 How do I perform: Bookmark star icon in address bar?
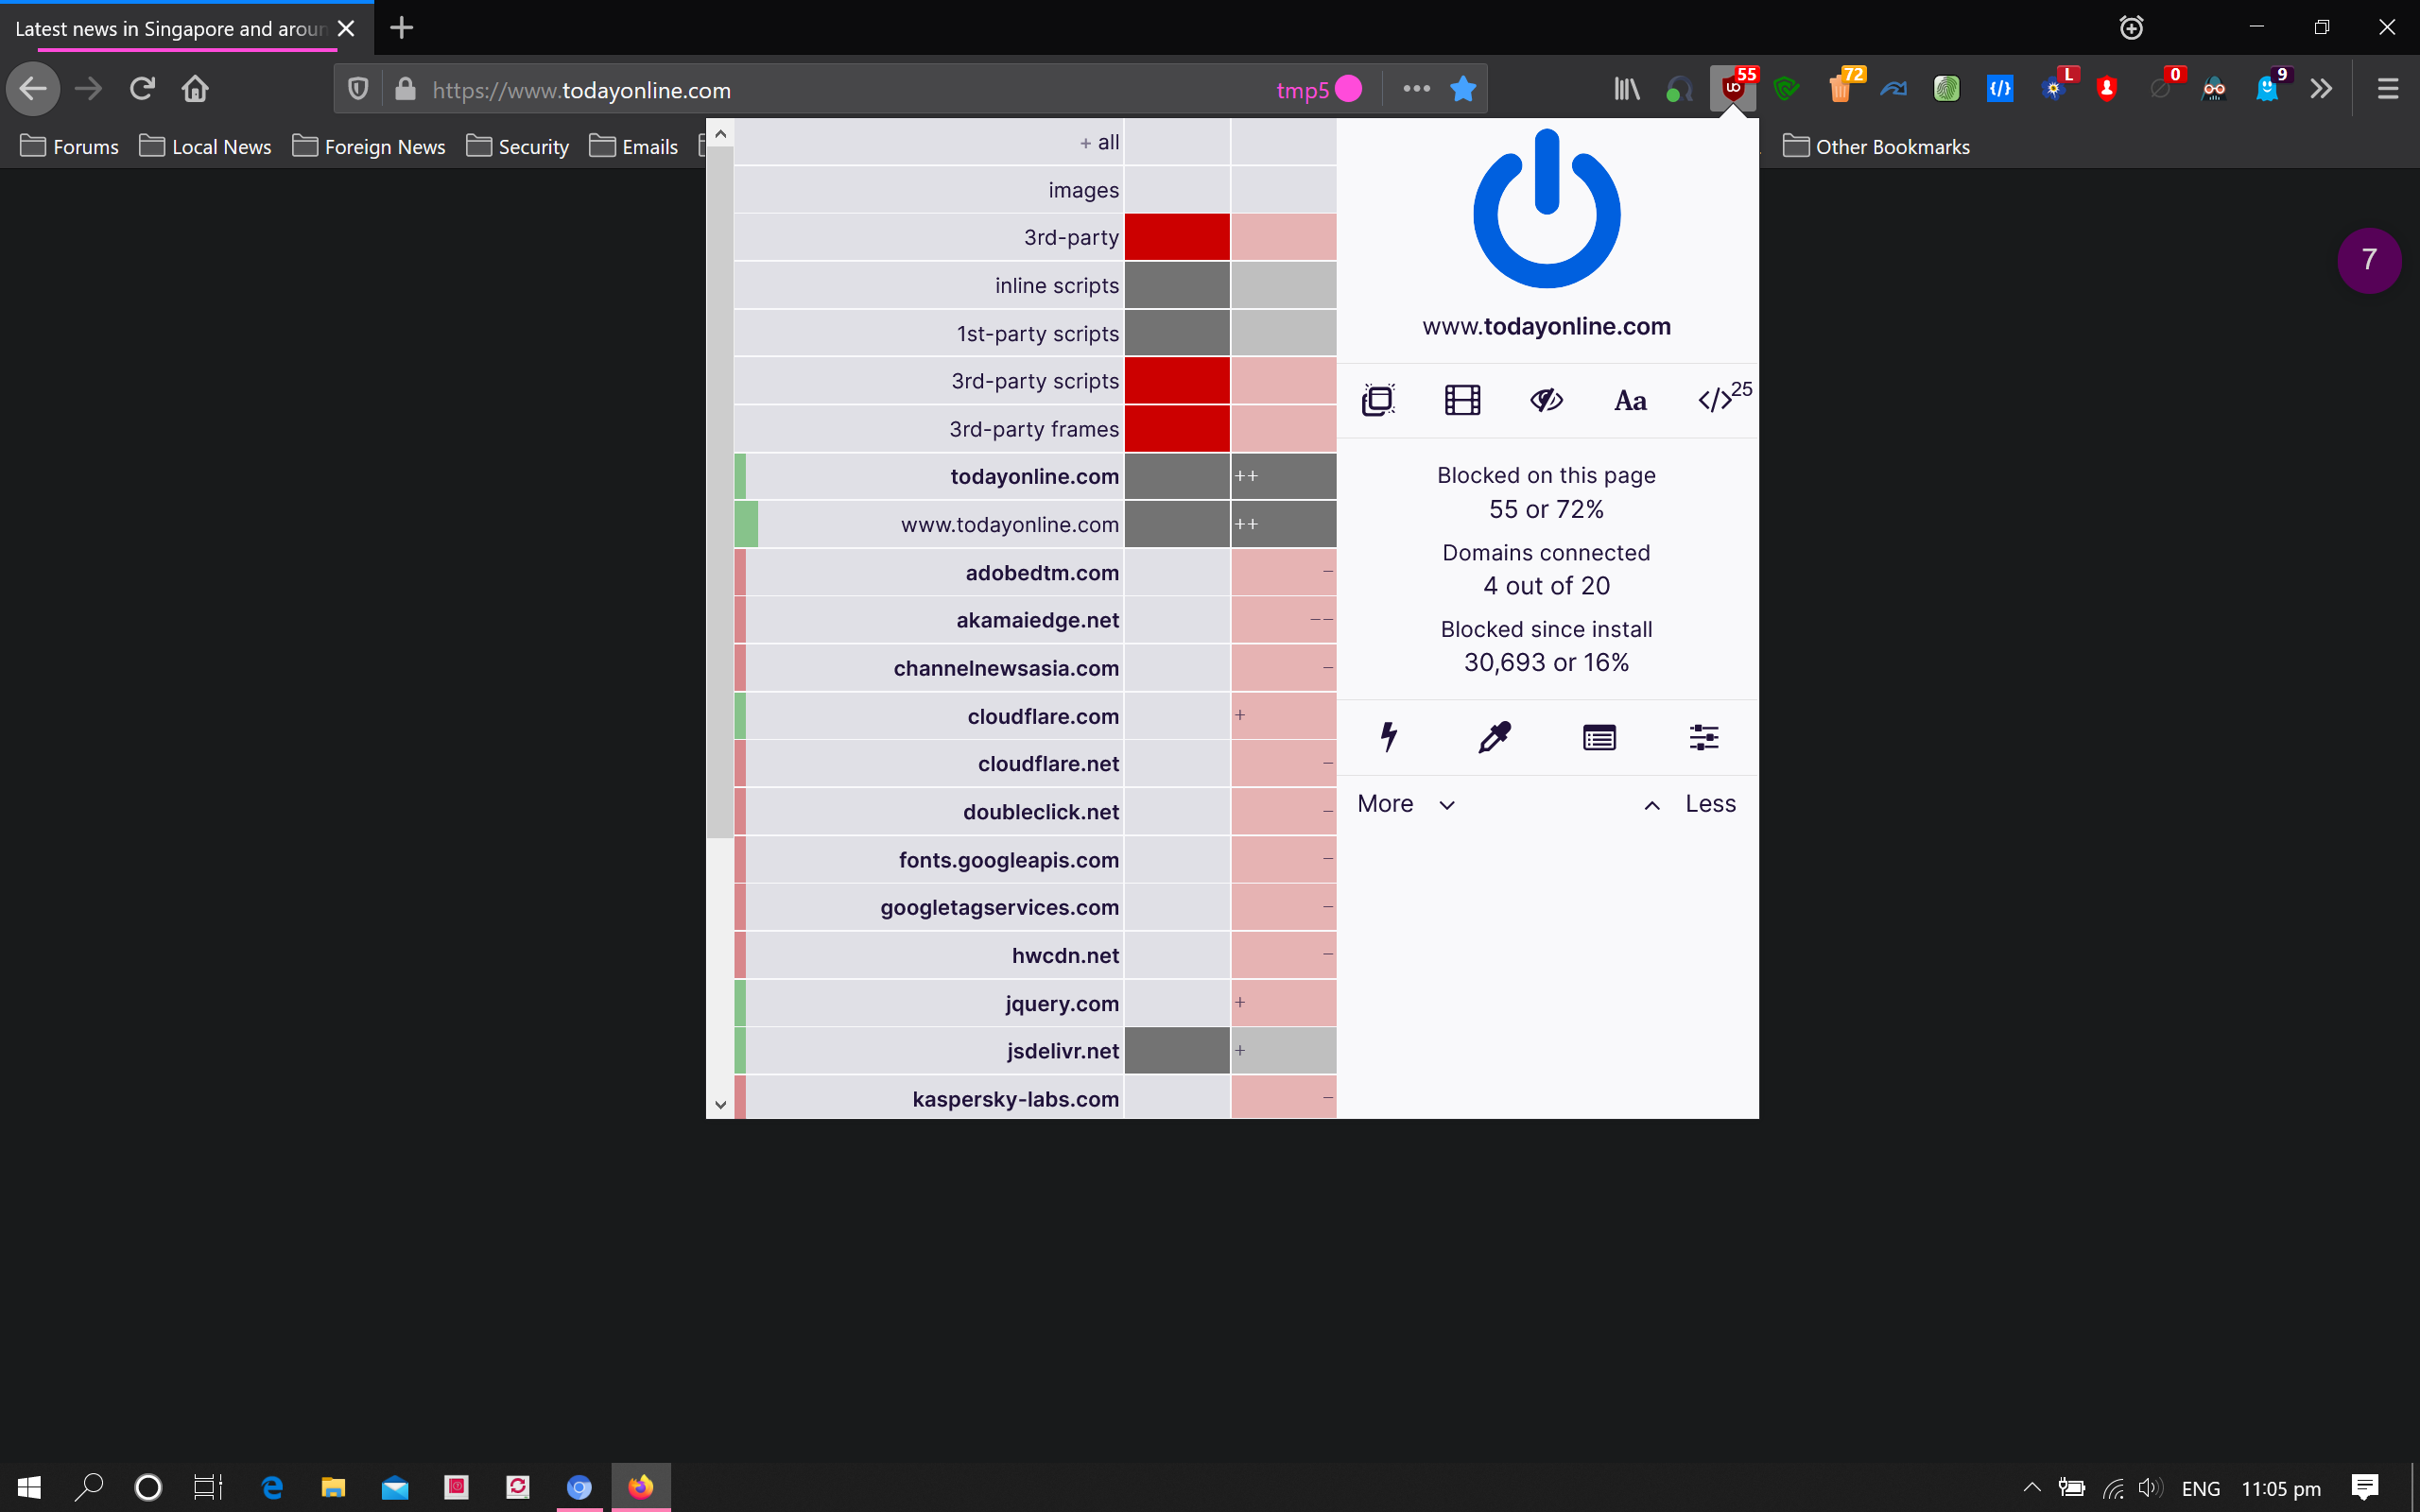click(x=1462, y=89)
